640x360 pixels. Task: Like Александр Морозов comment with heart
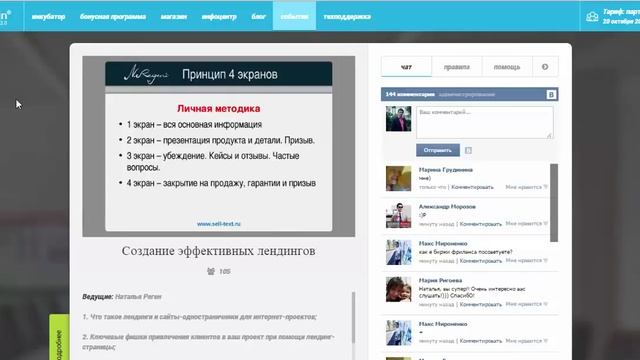tap(545, 224)
